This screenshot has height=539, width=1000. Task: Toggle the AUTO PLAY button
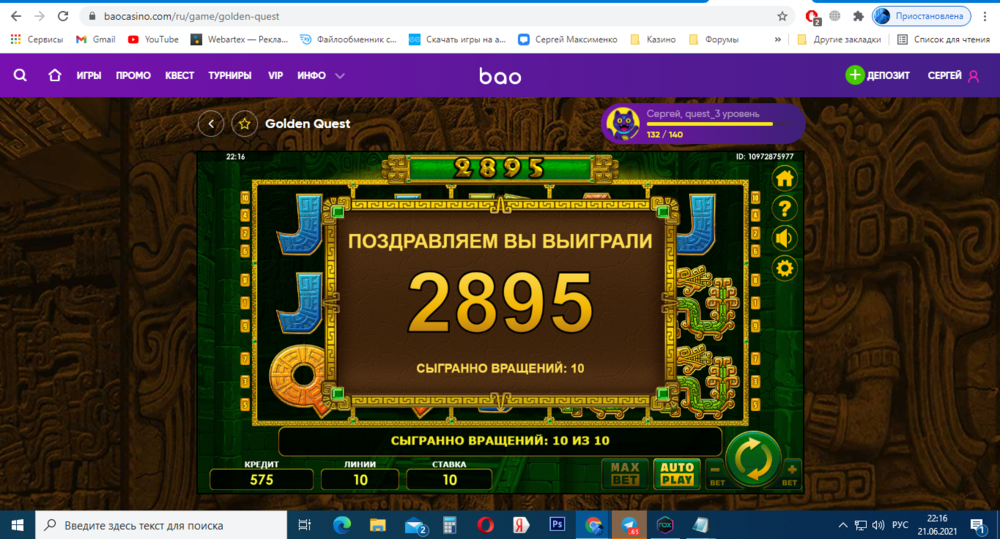(677, 474)
